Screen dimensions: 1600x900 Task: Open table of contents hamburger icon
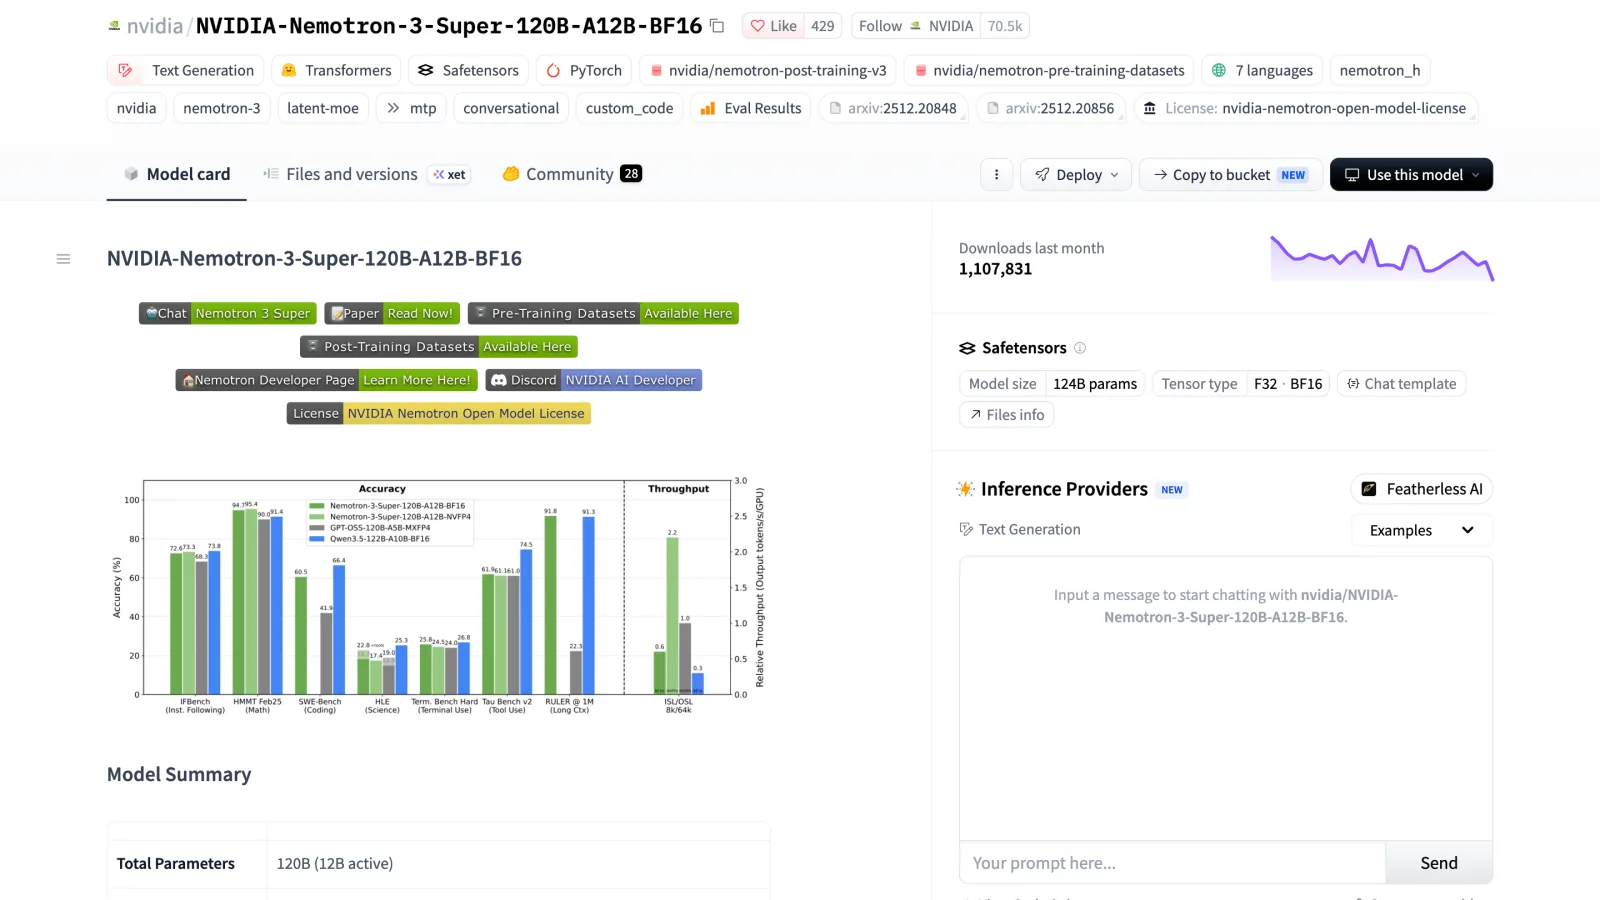pos(63,259)
